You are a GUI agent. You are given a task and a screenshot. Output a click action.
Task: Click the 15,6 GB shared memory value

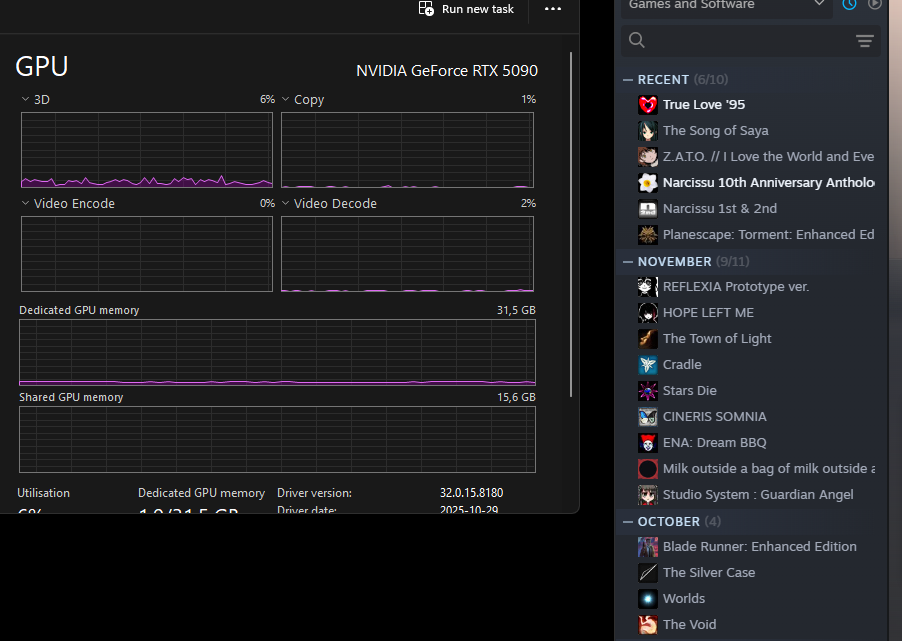click(x=516, y=397)
